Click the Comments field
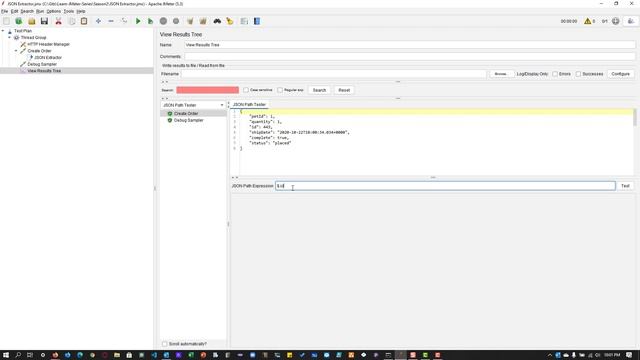640x360 pixels. coord(410,56)
